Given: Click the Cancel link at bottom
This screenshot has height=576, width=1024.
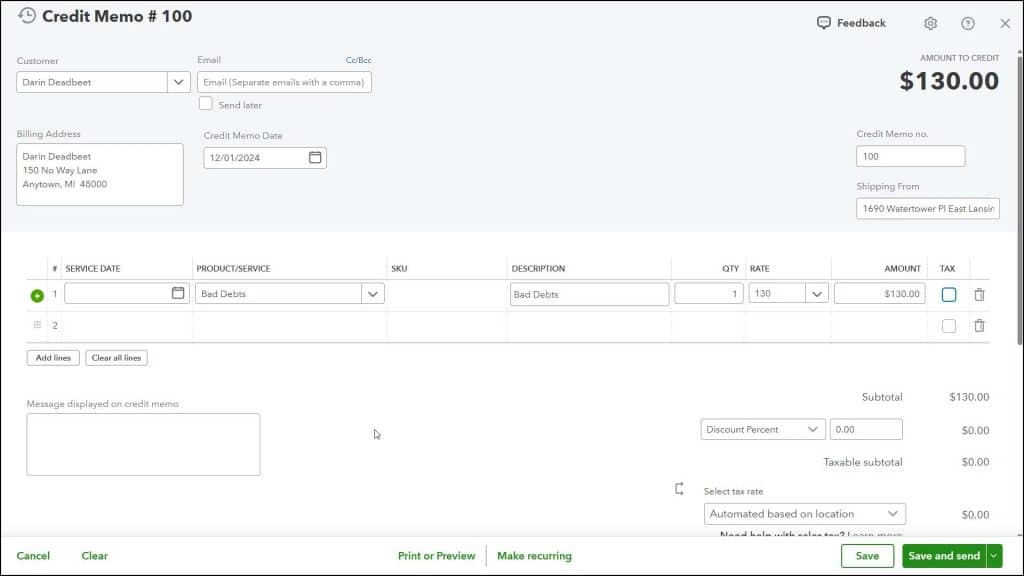Looking at the screenshot, I should 33,556.
